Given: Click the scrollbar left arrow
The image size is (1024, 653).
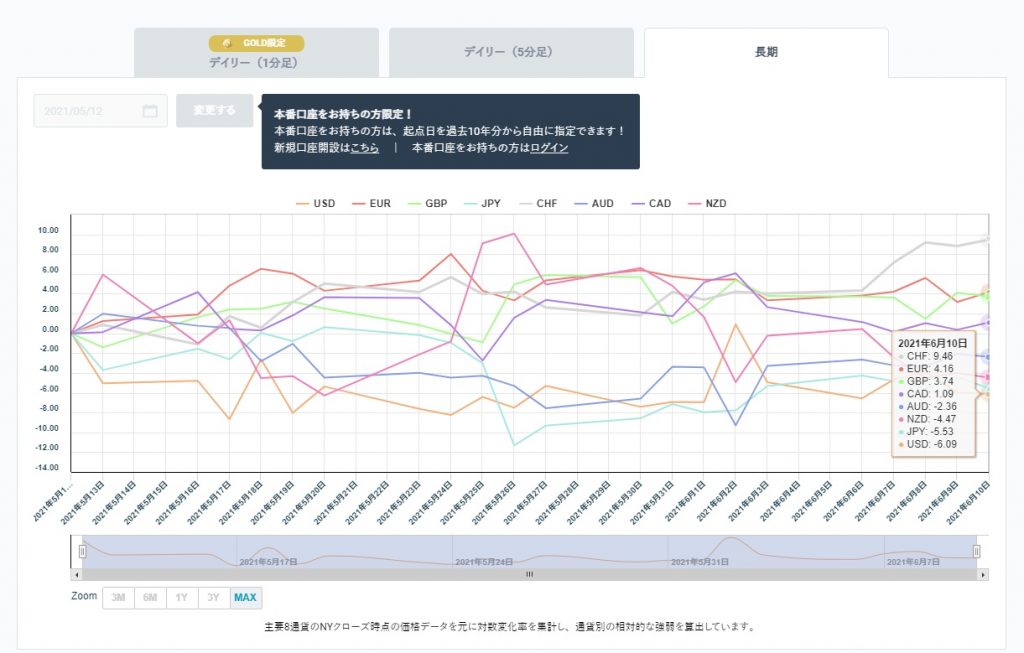Looking at the screenshot, I should click(x=77, y=575).
